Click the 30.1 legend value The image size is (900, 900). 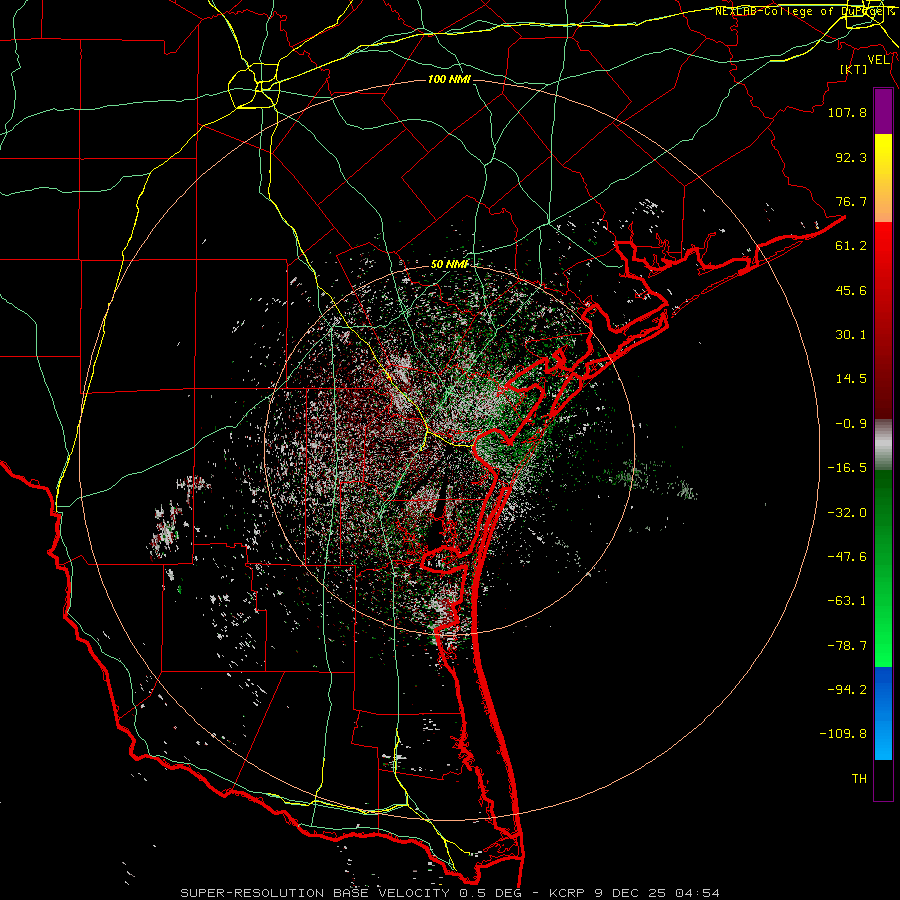click(851, 335)
